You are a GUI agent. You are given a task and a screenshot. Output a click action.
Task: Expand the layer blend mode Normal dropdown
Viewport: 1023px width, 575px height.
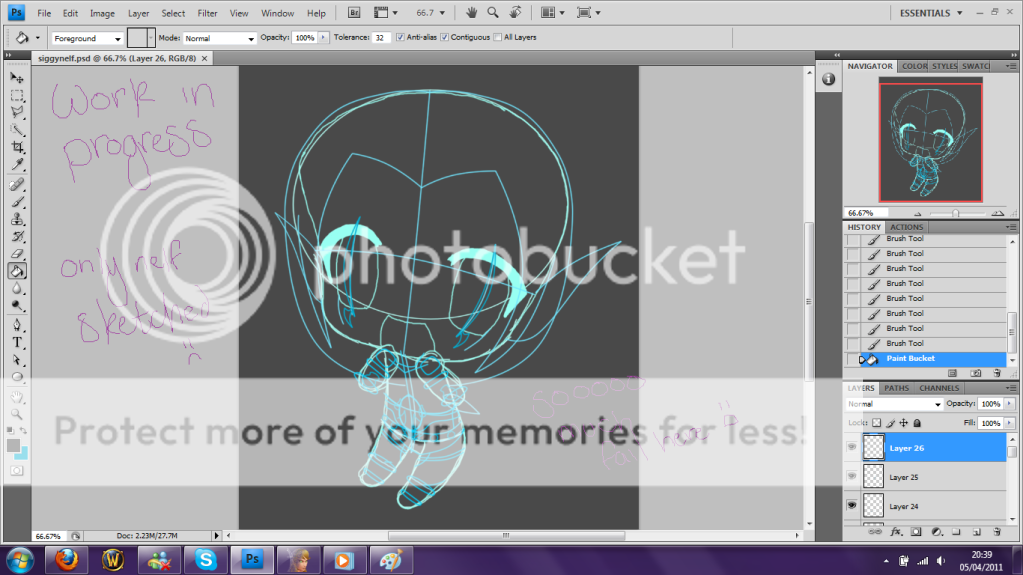point(894,404)
